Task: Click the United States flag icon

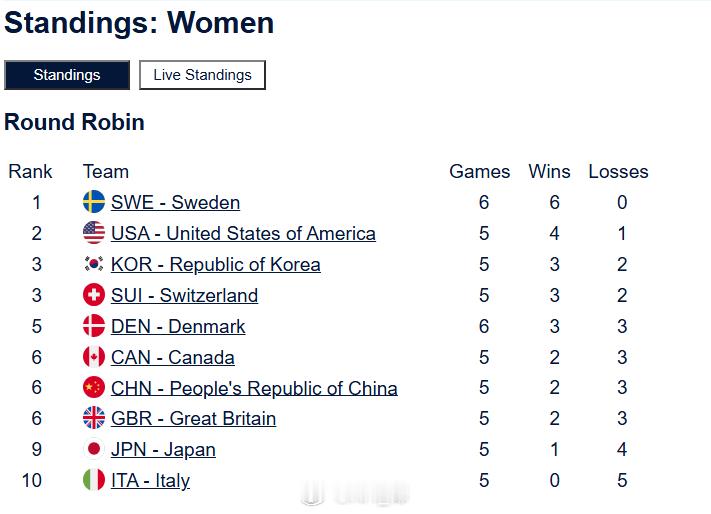Action: (94, 233)
